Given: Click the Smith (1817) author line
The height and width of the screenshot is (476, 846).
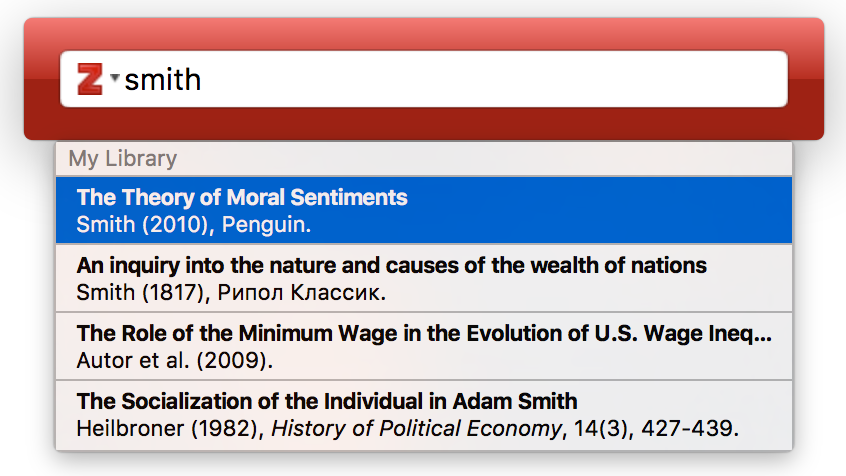Looking at the screenshot, I should 142,293.
